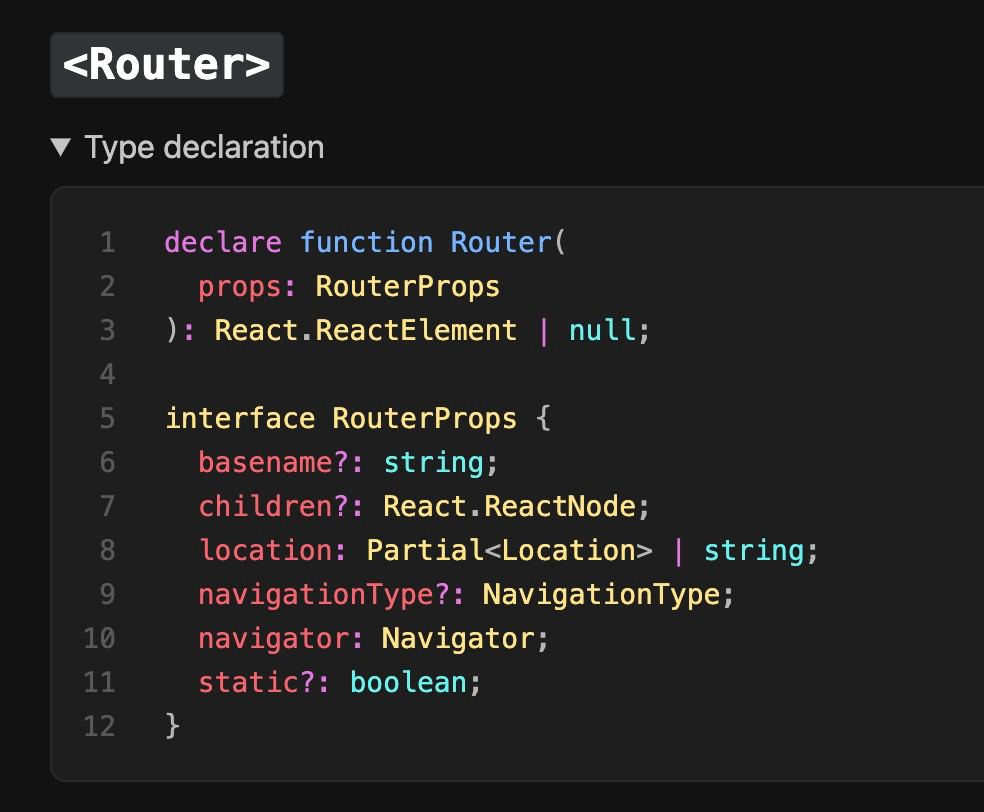Image resolution: width=984 pixels, height=812 pixels.
Task: Click 'null' on line 3
Action: (x=602, y=330)
